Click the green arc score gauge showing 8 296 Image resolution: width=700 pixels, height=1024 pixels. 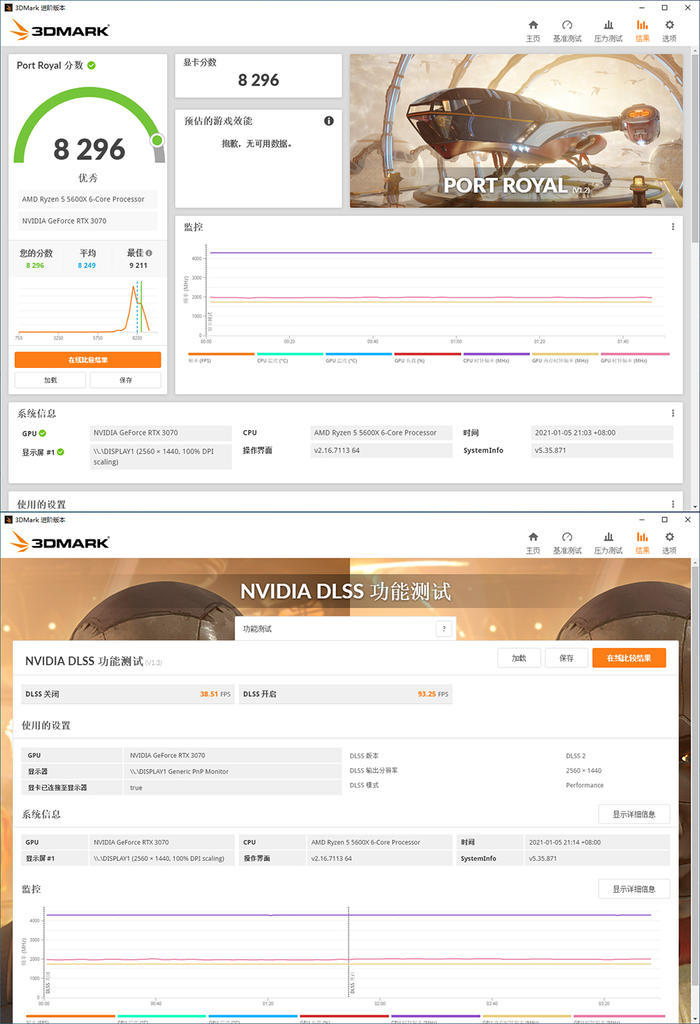pyautogui.click(x=89, y=124)
